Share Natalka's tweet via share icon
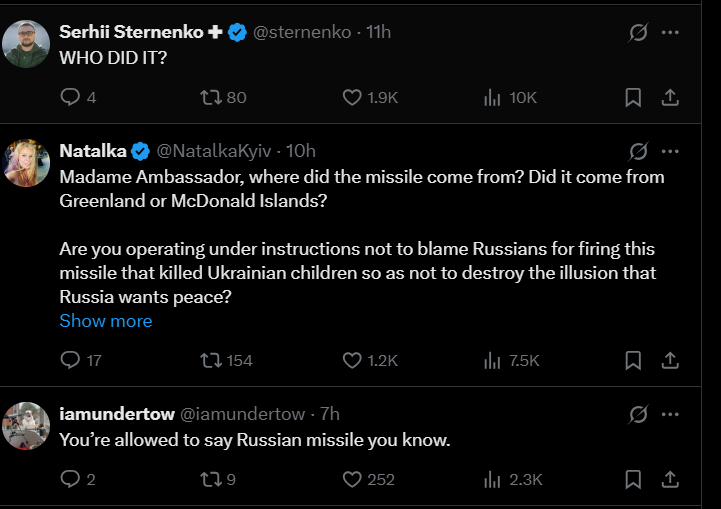The image size is (721, 509). click(x=671, y=360)
